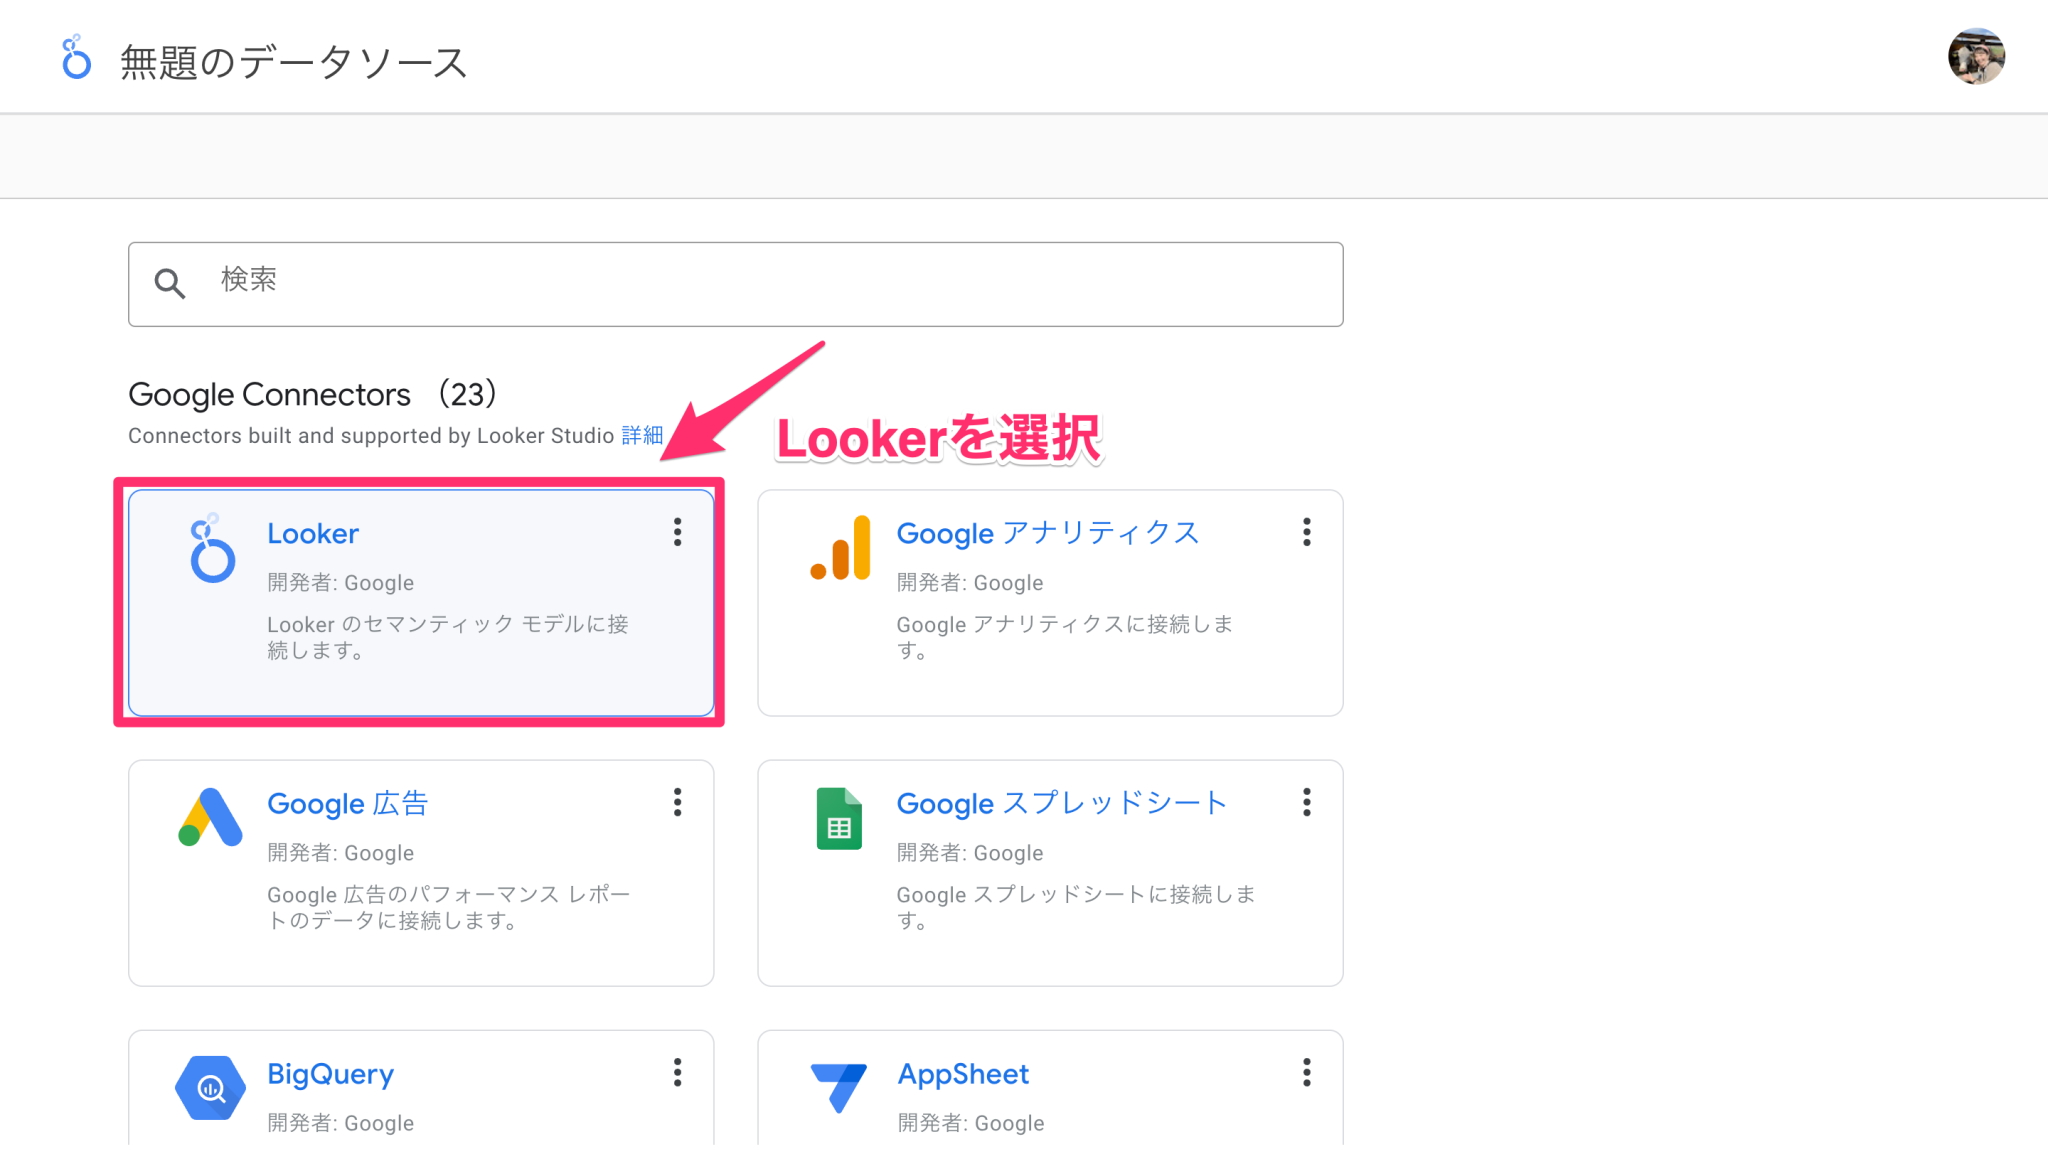
Task: Click the Google スプレッドシート connector icon
Action: coord(839,818)
